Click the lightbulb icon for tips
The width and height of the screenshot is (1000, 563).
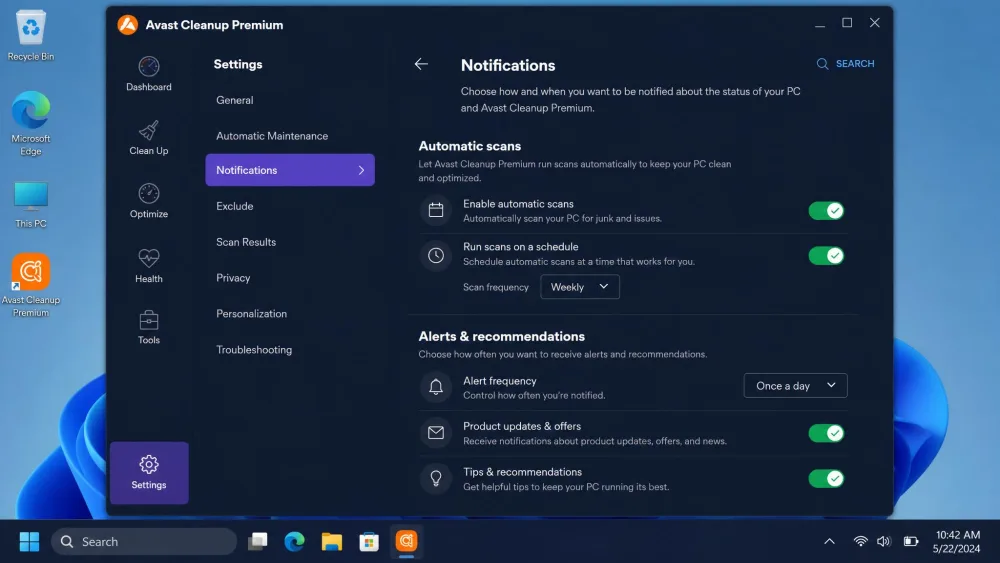click(x=436, y=478)
